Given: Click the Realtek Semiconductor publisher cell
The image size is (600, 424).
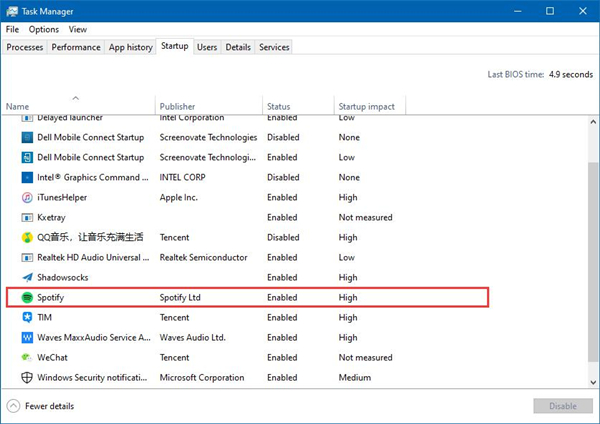Looking at the screenshot, I should tap(203, 258).
